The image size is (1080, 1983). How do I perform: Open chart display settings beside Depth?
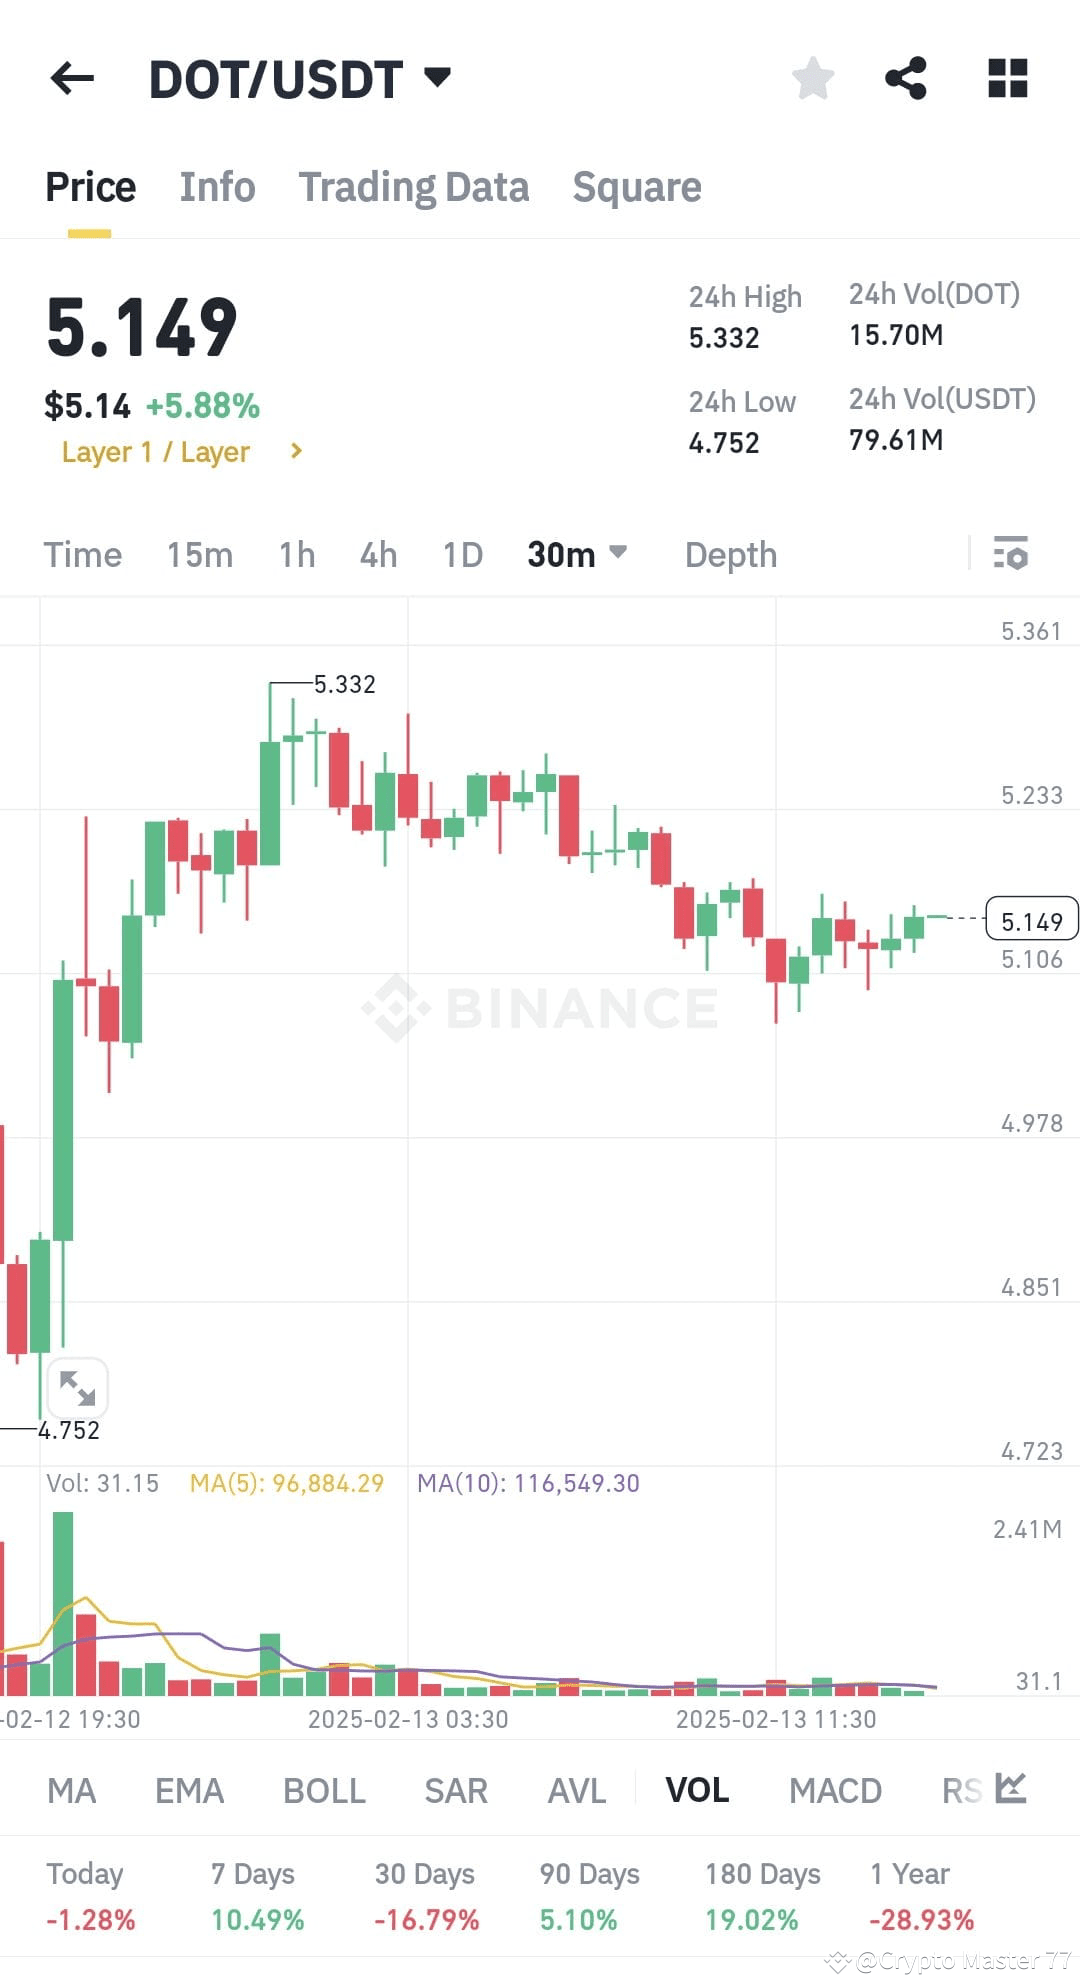1013,554
